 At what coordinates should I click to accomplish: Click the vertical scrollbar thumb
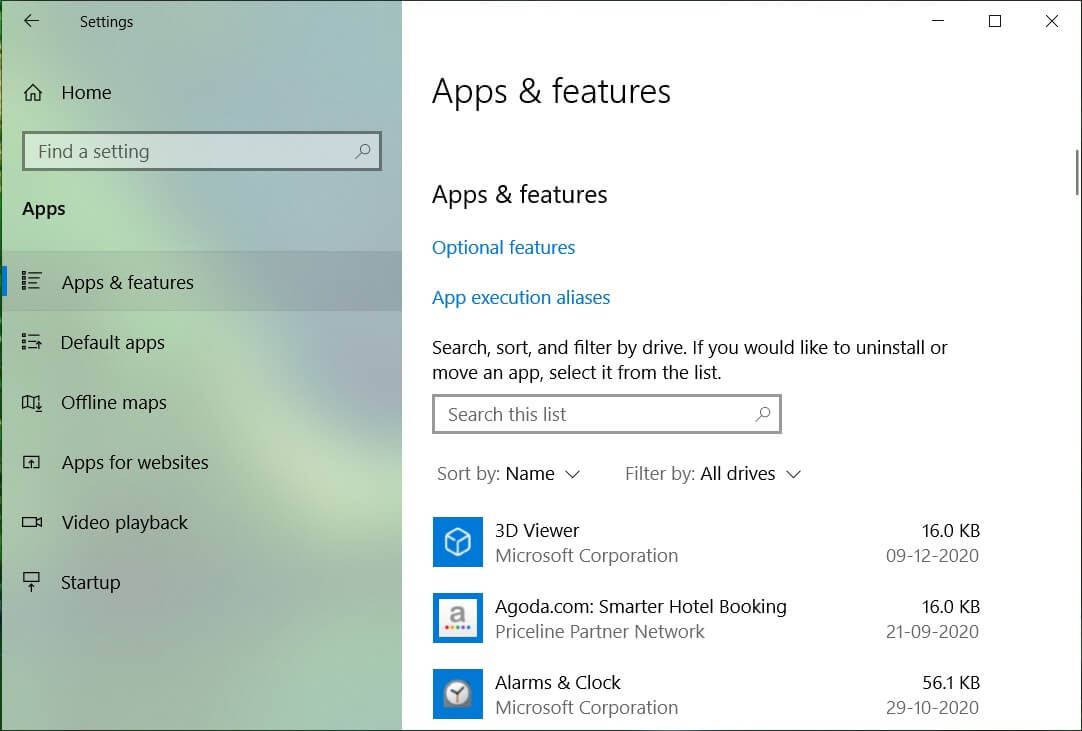tap(1077, 173)
